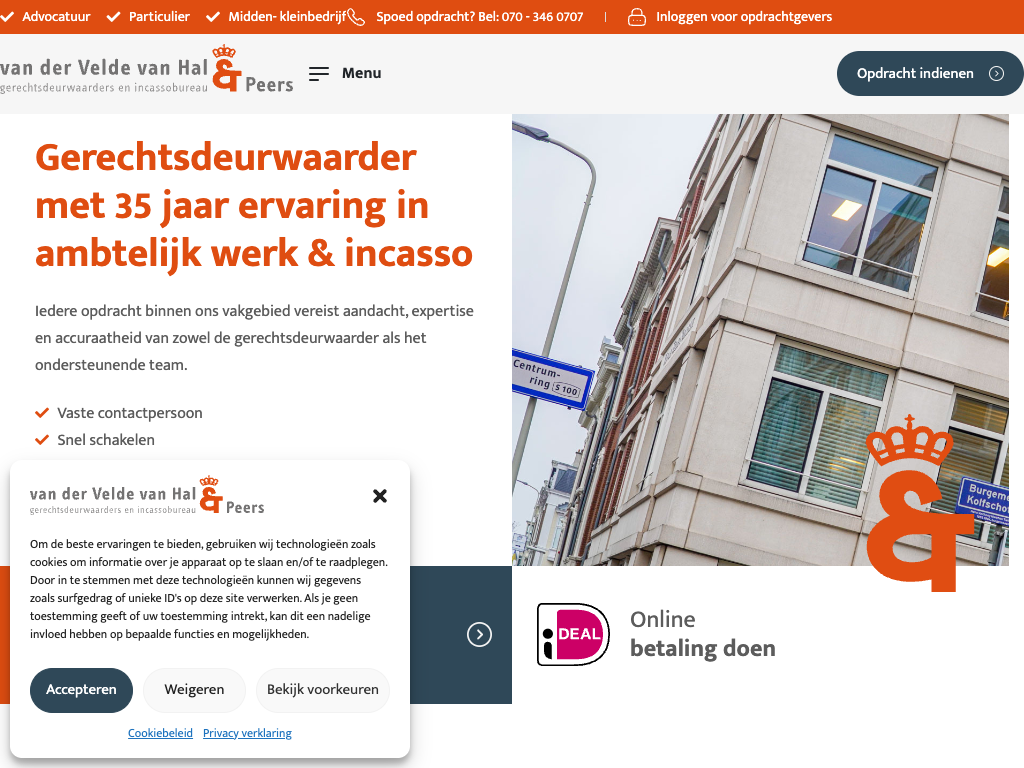Click the company logo in header
This screenshot has width=1024, height=768.
click(147, 72)
